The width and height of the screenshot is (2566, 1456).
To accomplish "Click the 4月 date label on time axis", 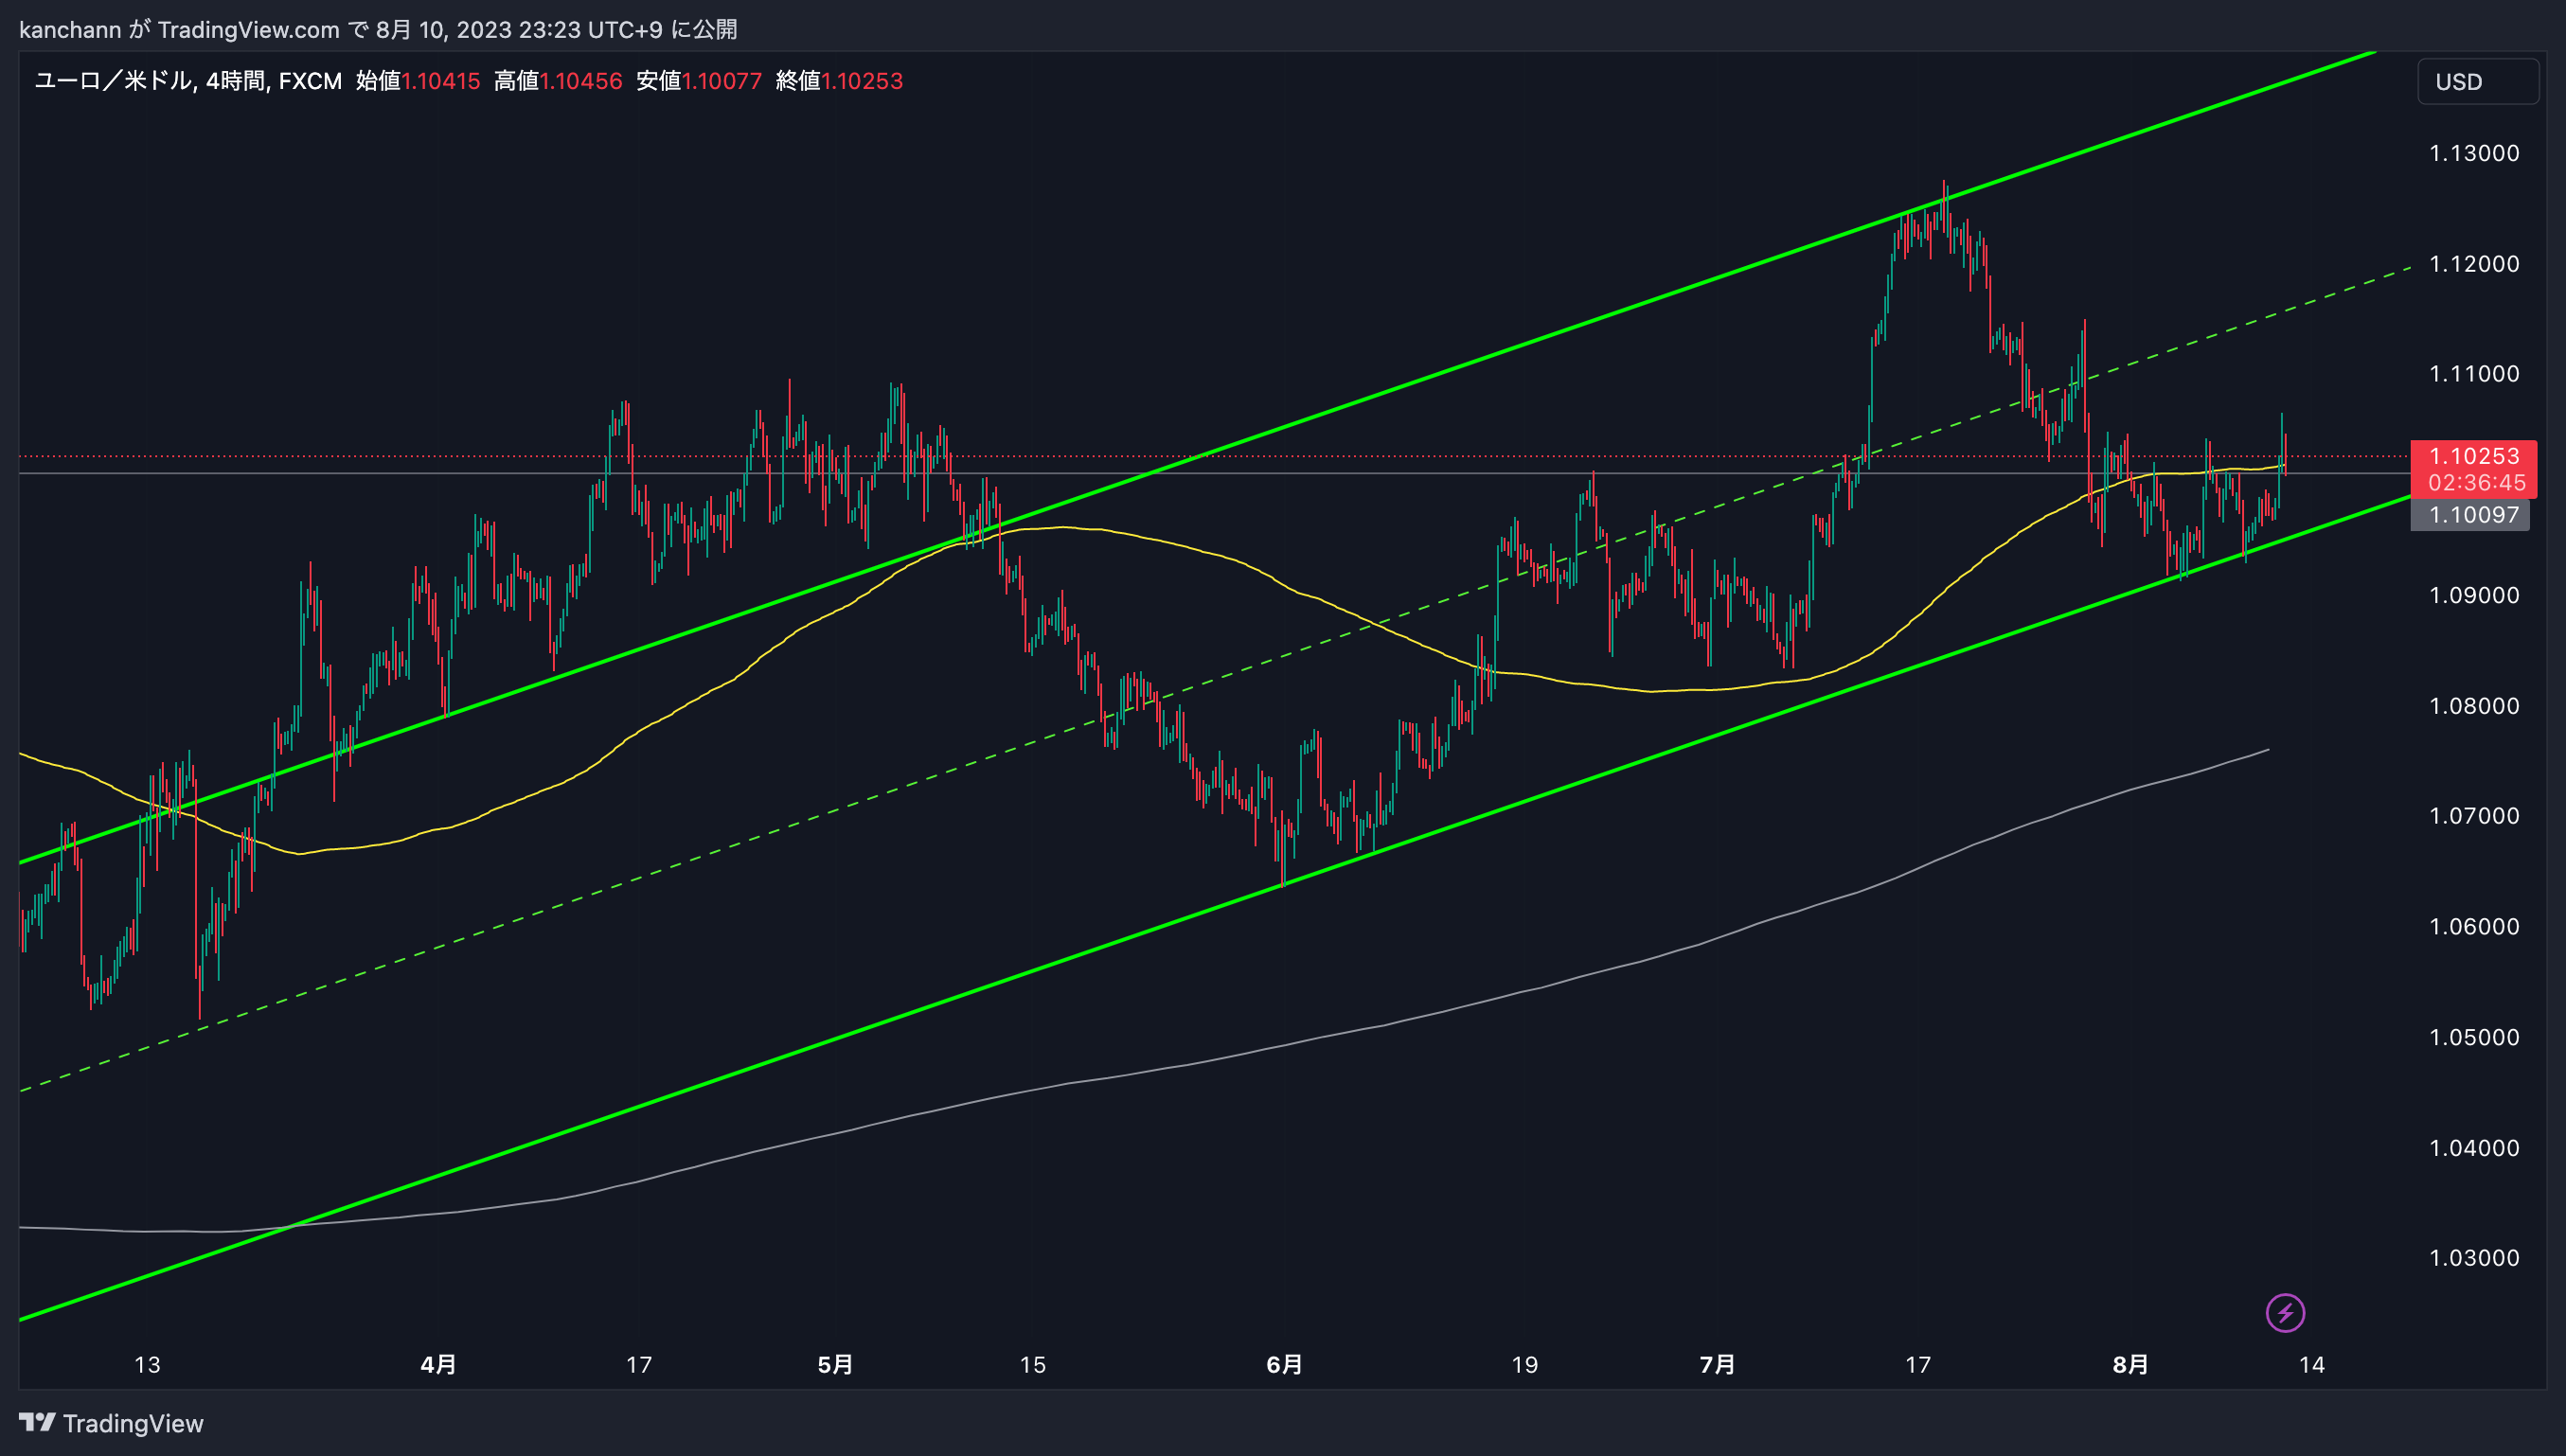I will click(438, 1365).
